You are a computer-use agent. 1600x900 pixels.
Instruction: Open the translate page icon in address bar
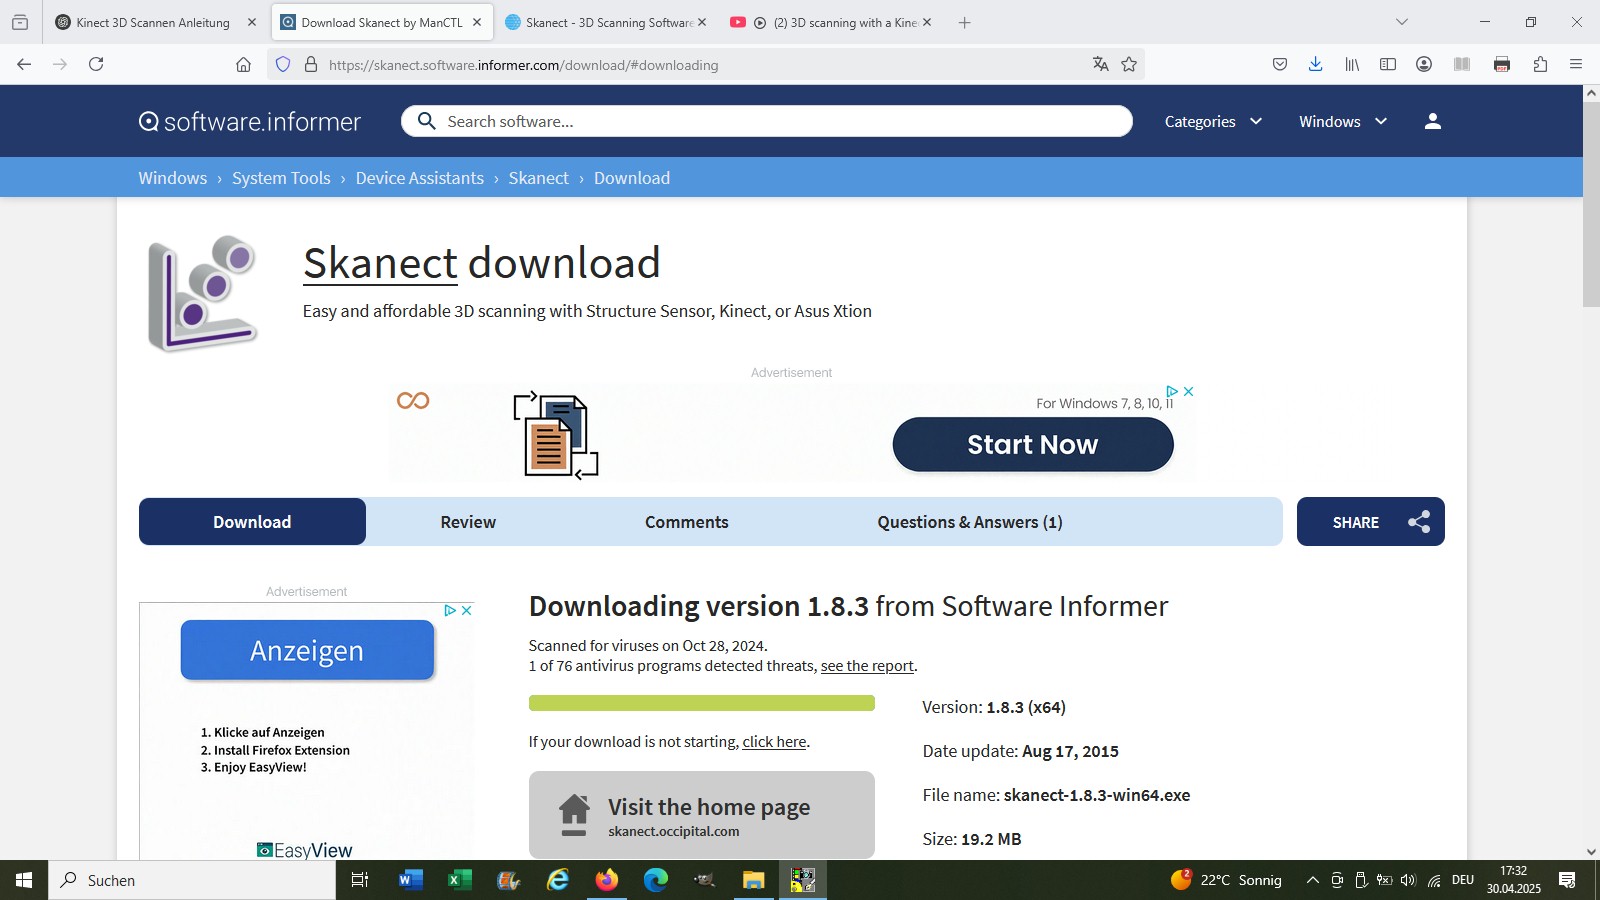pyautogui.click(x=1100, y=64)
